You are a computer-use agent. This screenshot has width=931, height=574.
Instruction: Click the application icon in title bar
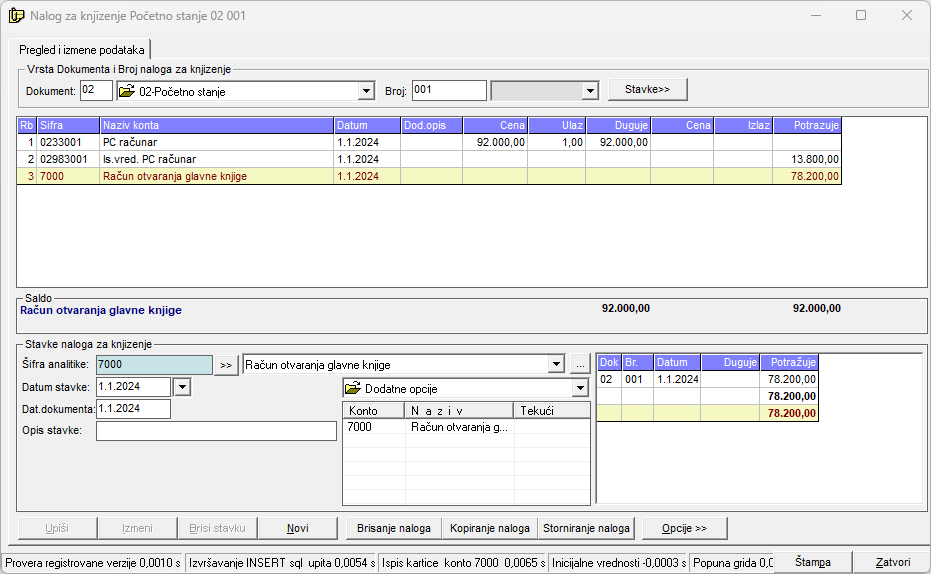point(16,16)
